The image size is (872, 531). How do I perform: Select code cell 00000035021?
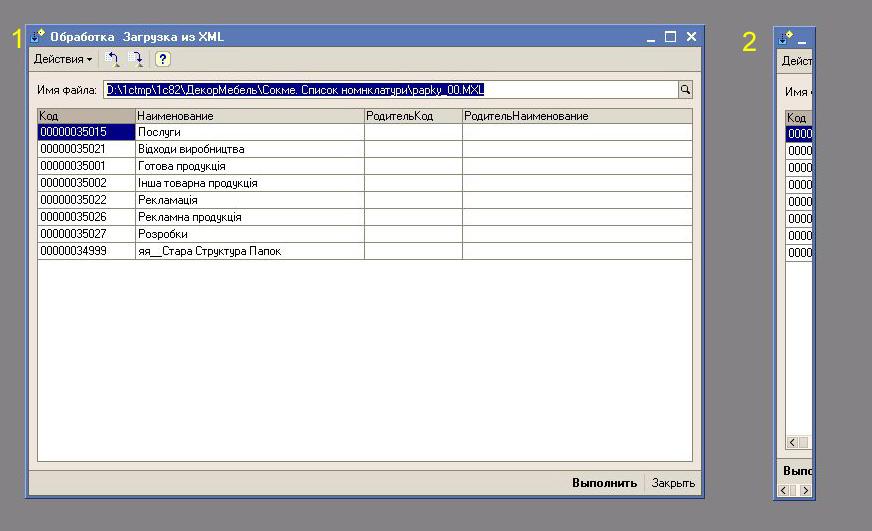click(86, 149)
